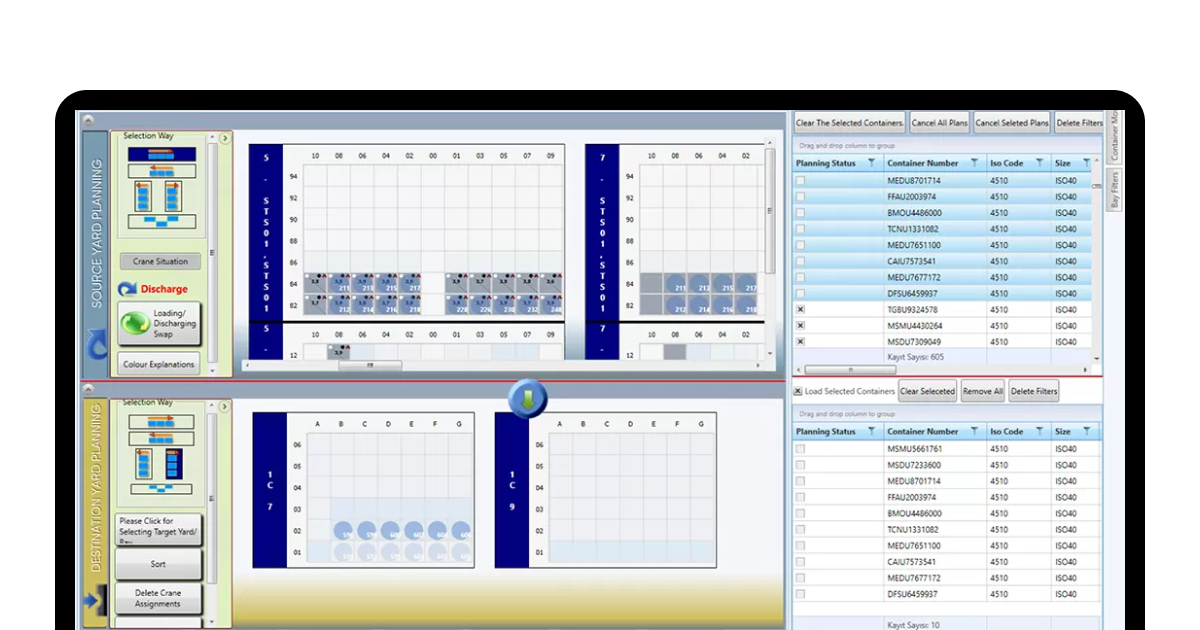Toggle planning status checkbox for MEDU8701714 in top grid

(x=800, y=181)
